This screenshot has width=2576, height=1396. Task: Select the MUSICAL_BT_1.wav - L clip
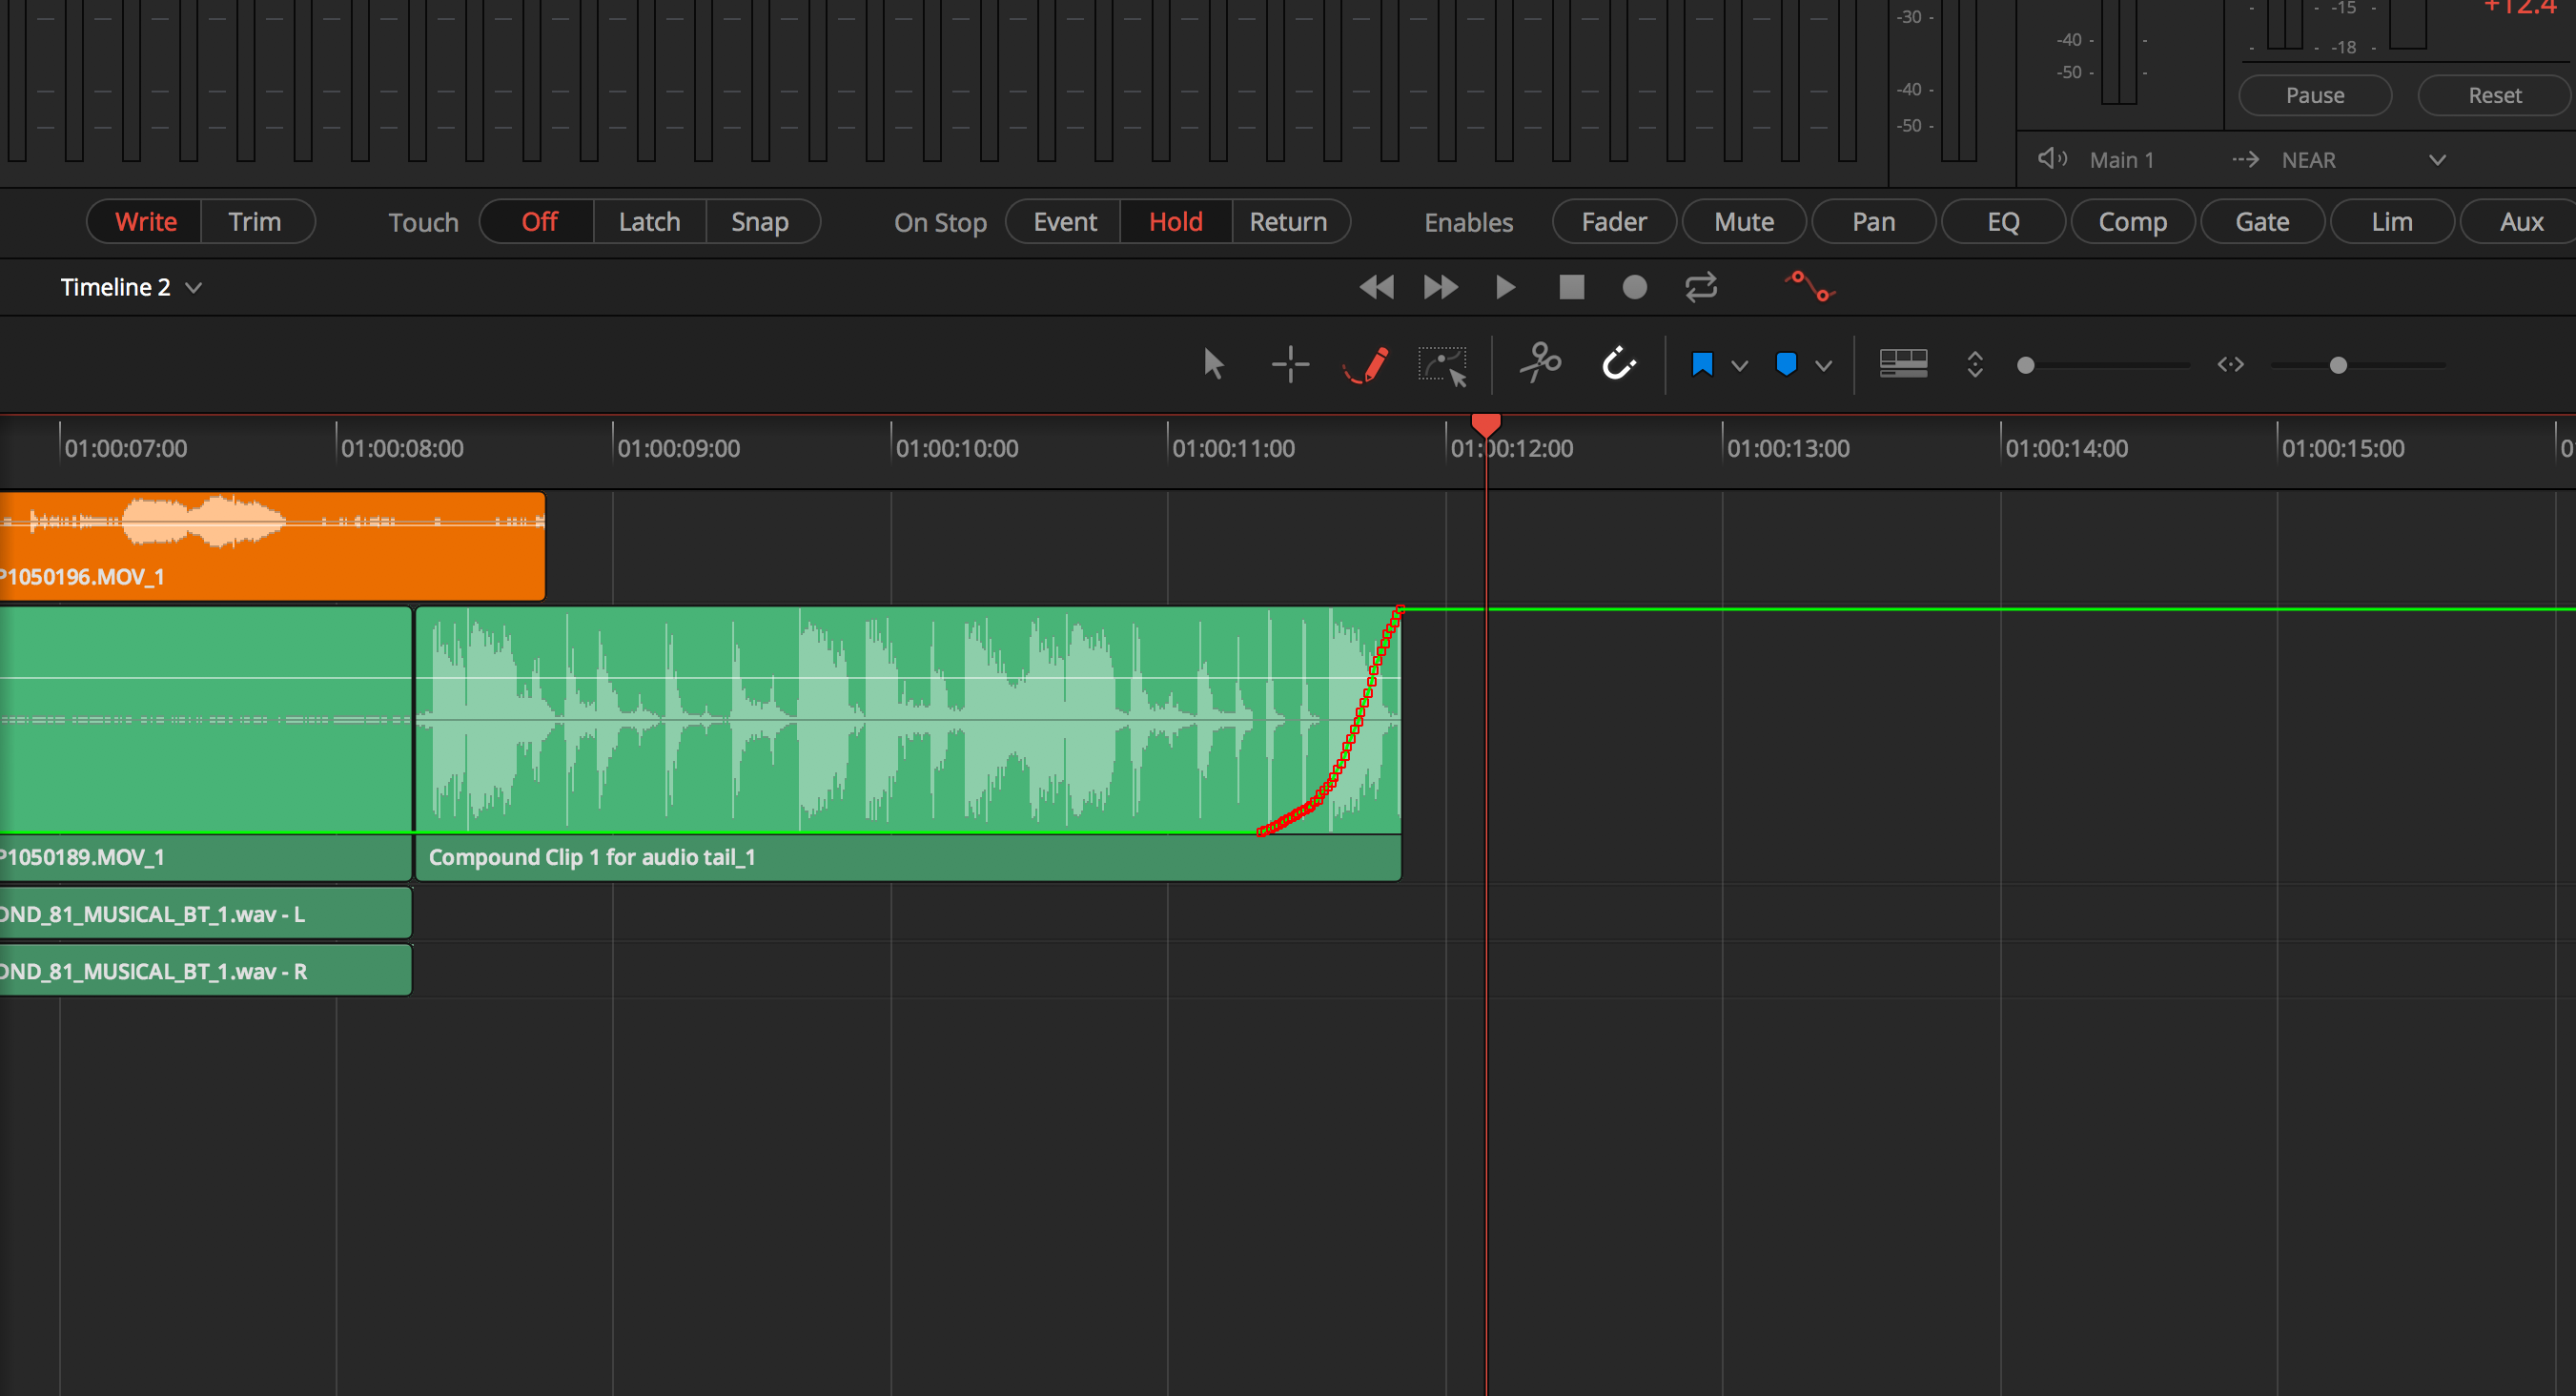205,914
